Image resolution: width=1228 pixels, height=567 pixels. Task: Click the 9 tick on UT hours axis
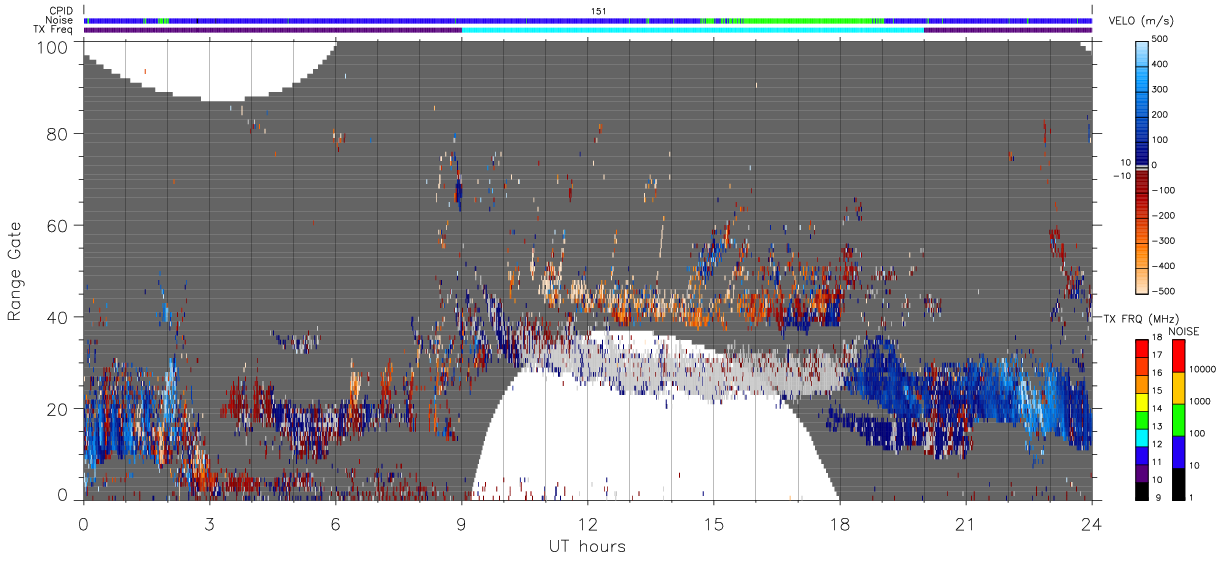[461, 523]
